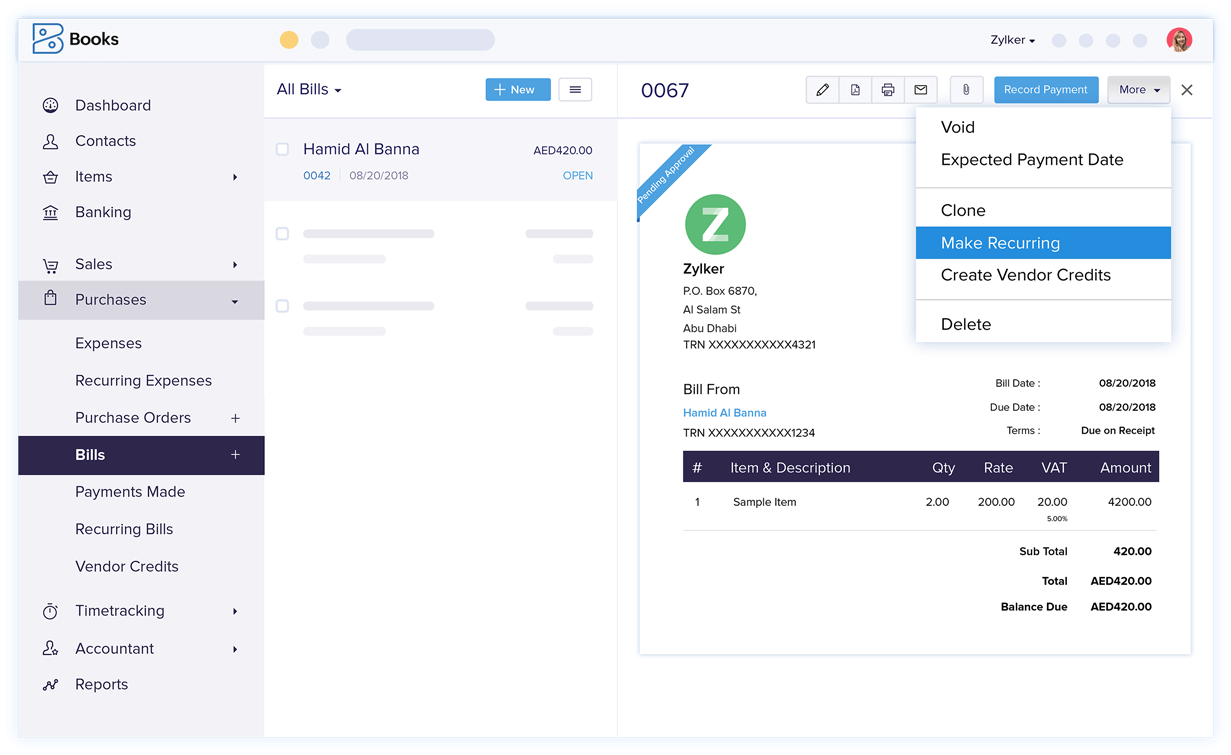Click the Due on Receipt terms value
Screen dimensions: 1231x755
coord(1118,431)
